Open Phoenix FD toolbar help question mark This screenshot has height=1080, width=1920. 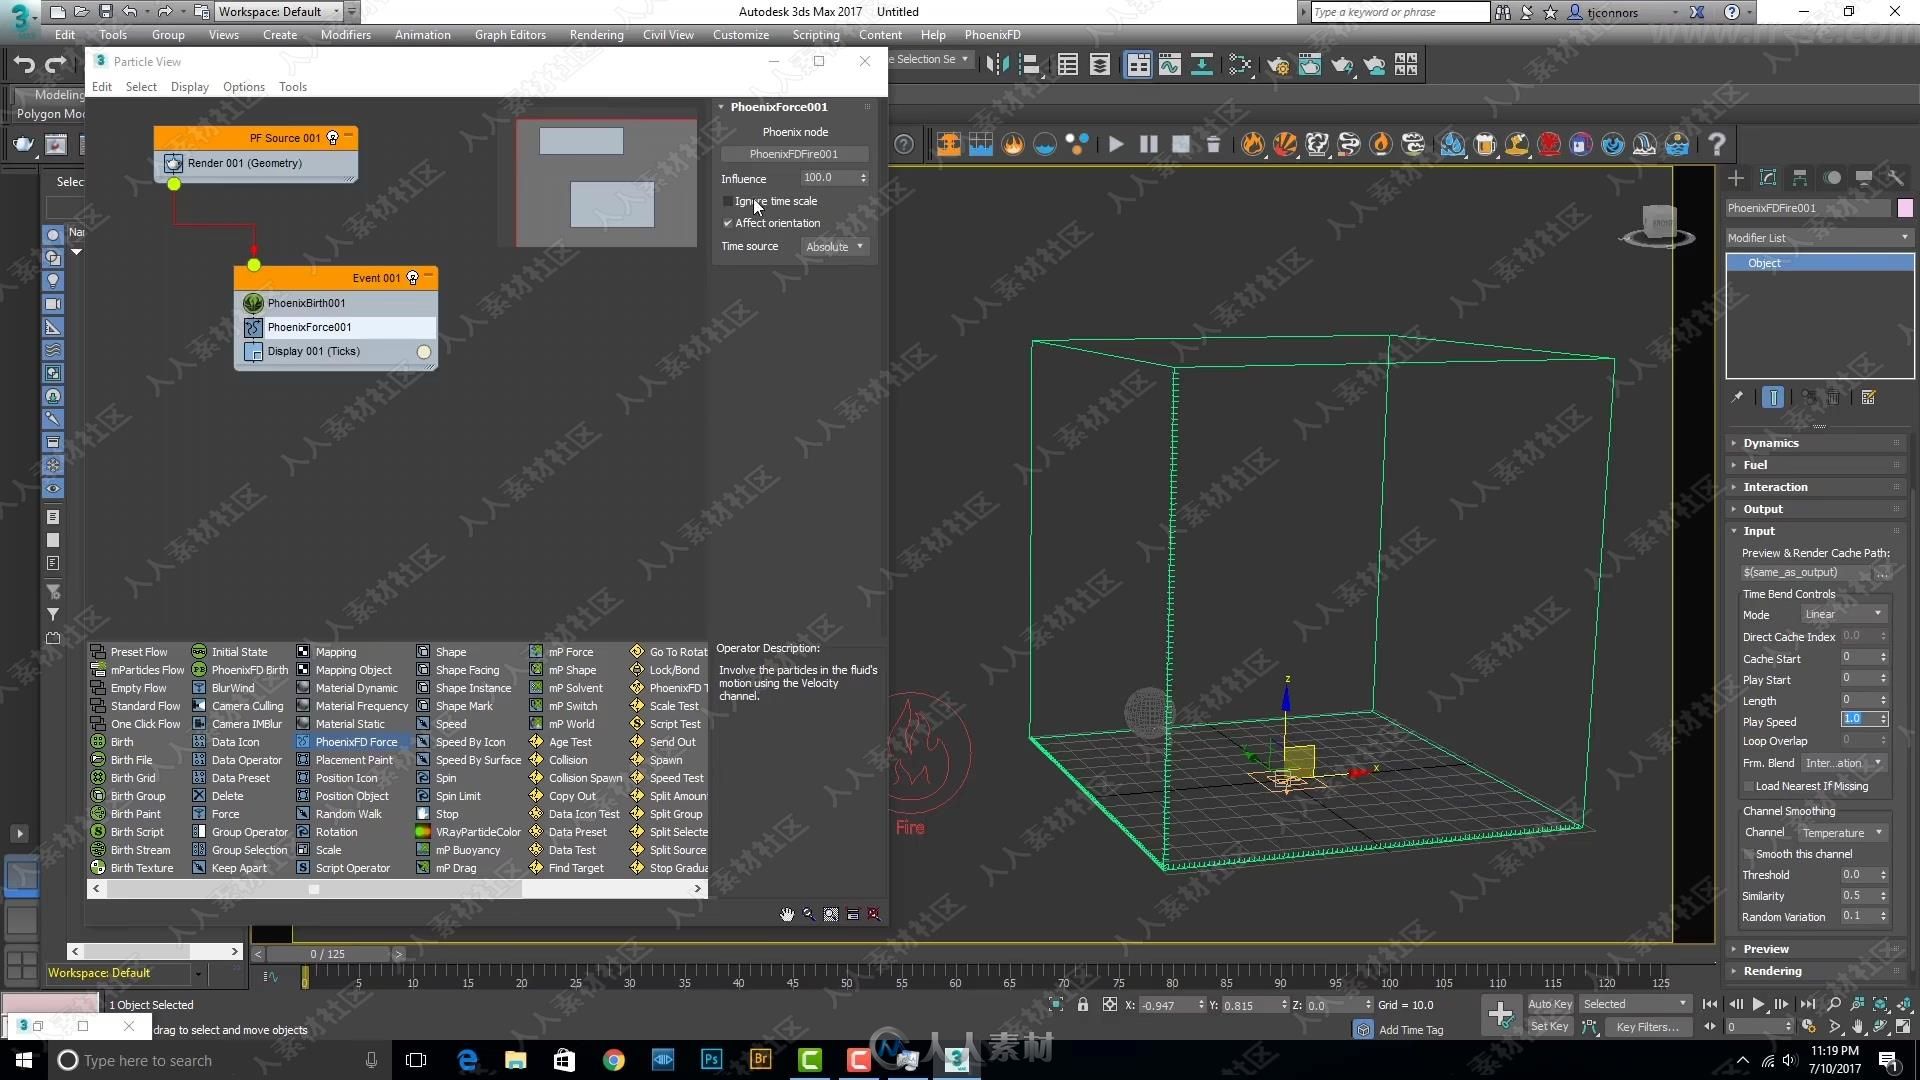pyautogui.click(x=1716, y=144)
